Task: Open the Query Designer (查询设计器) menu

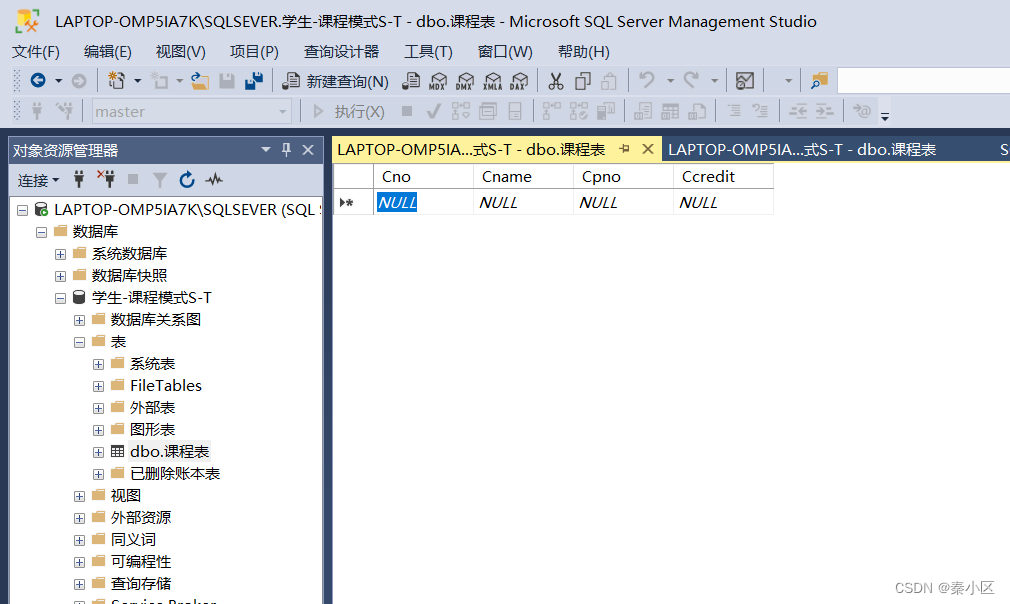Action: (x=341, y=52)
